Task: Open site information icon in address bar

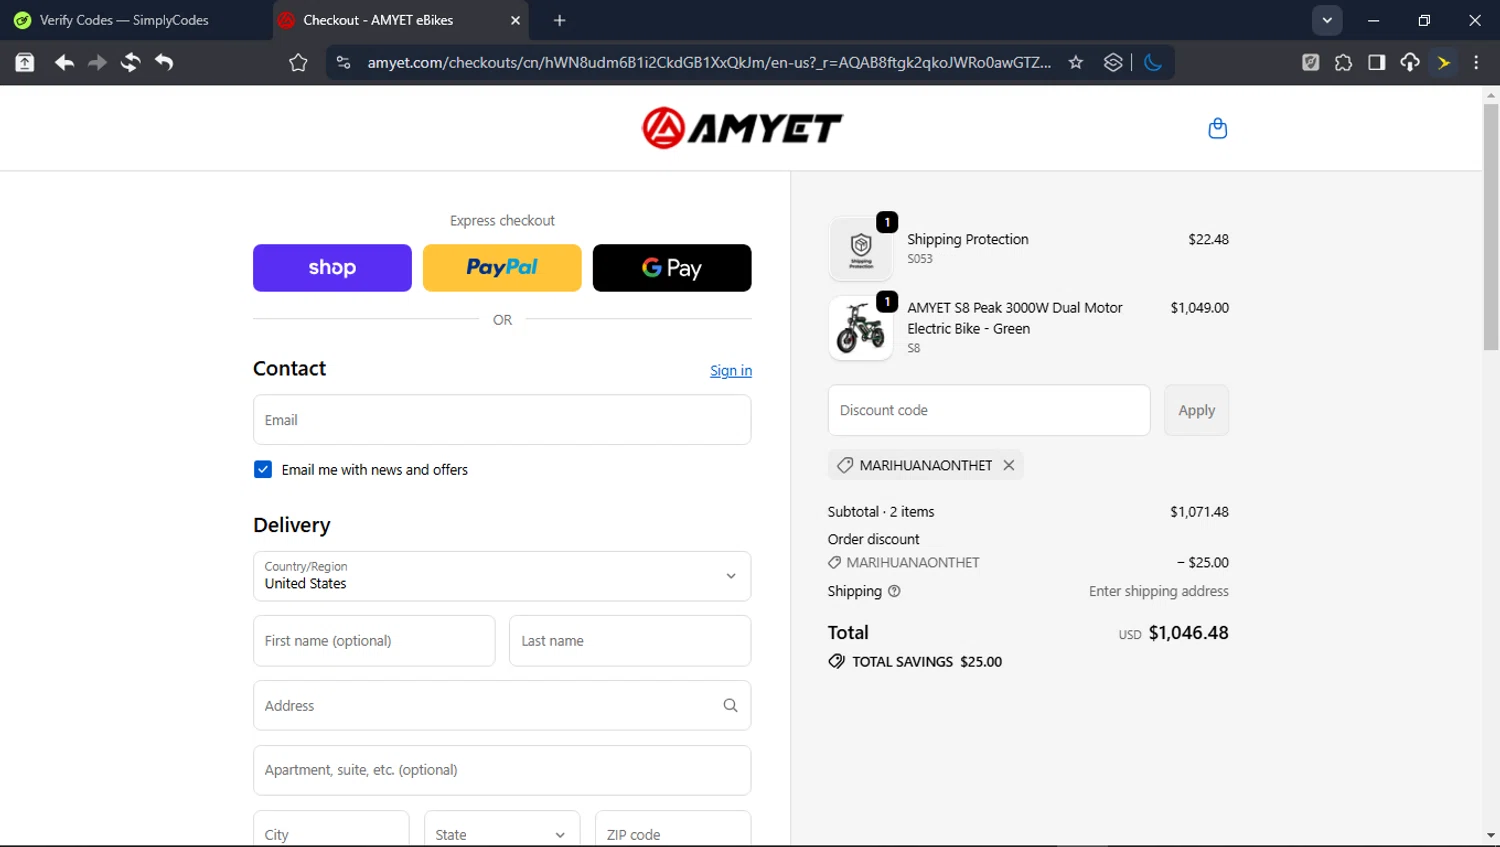Action: (x=343, y=63)
